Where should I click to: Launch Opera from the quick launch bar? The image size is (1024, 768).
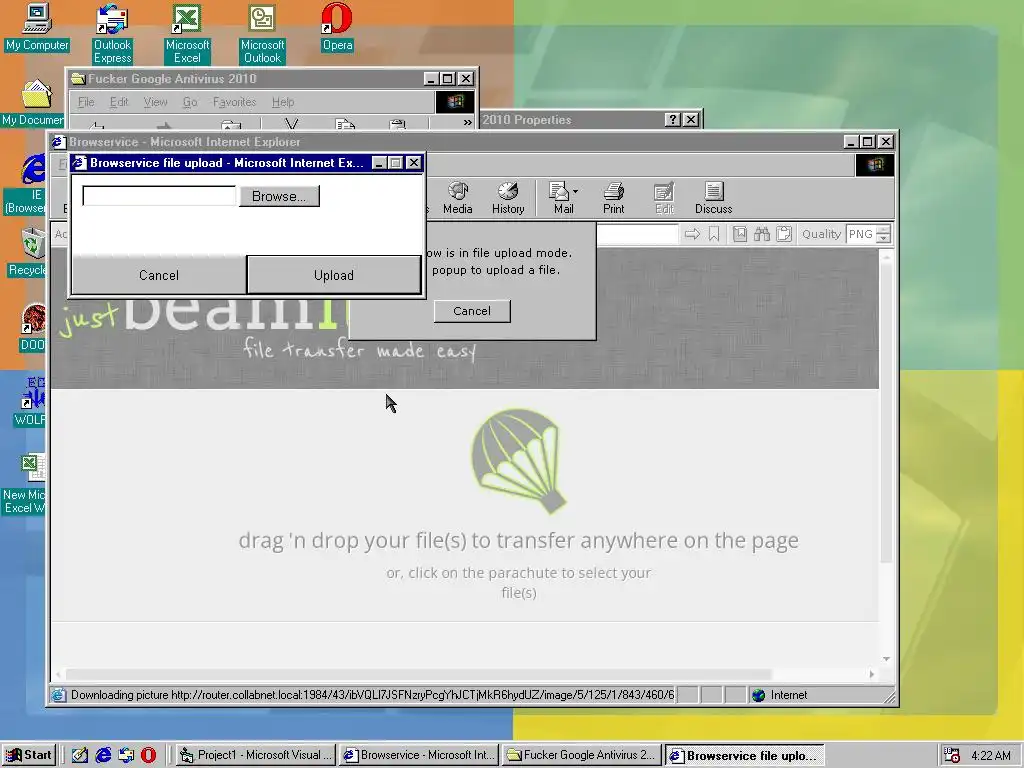coord(149,755)
